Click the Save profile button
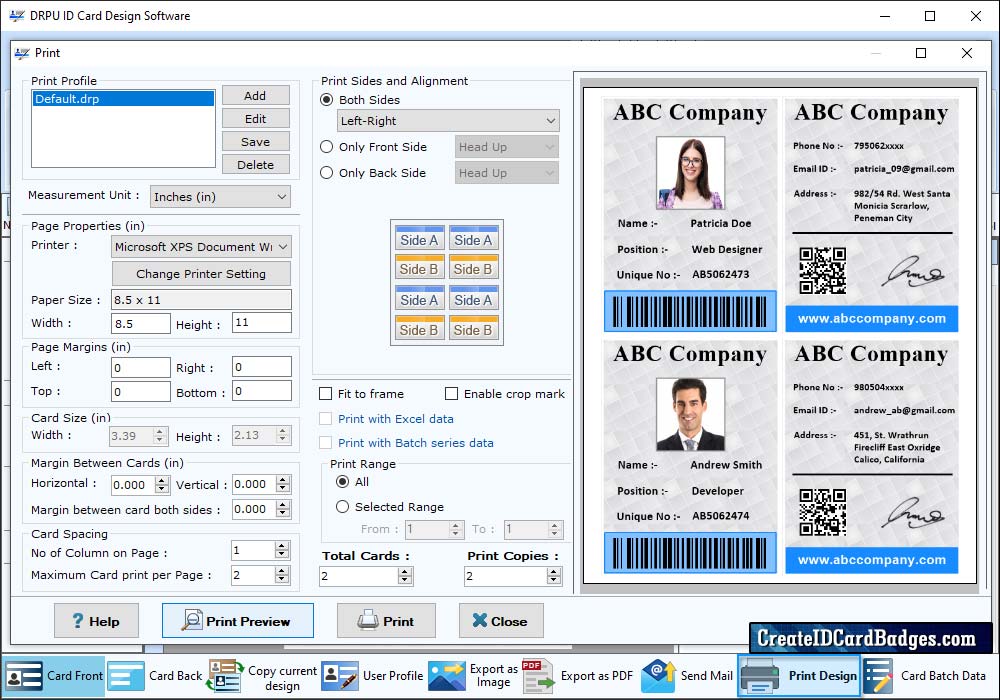This screenshot has width=1000, height=700. point(255,142)
